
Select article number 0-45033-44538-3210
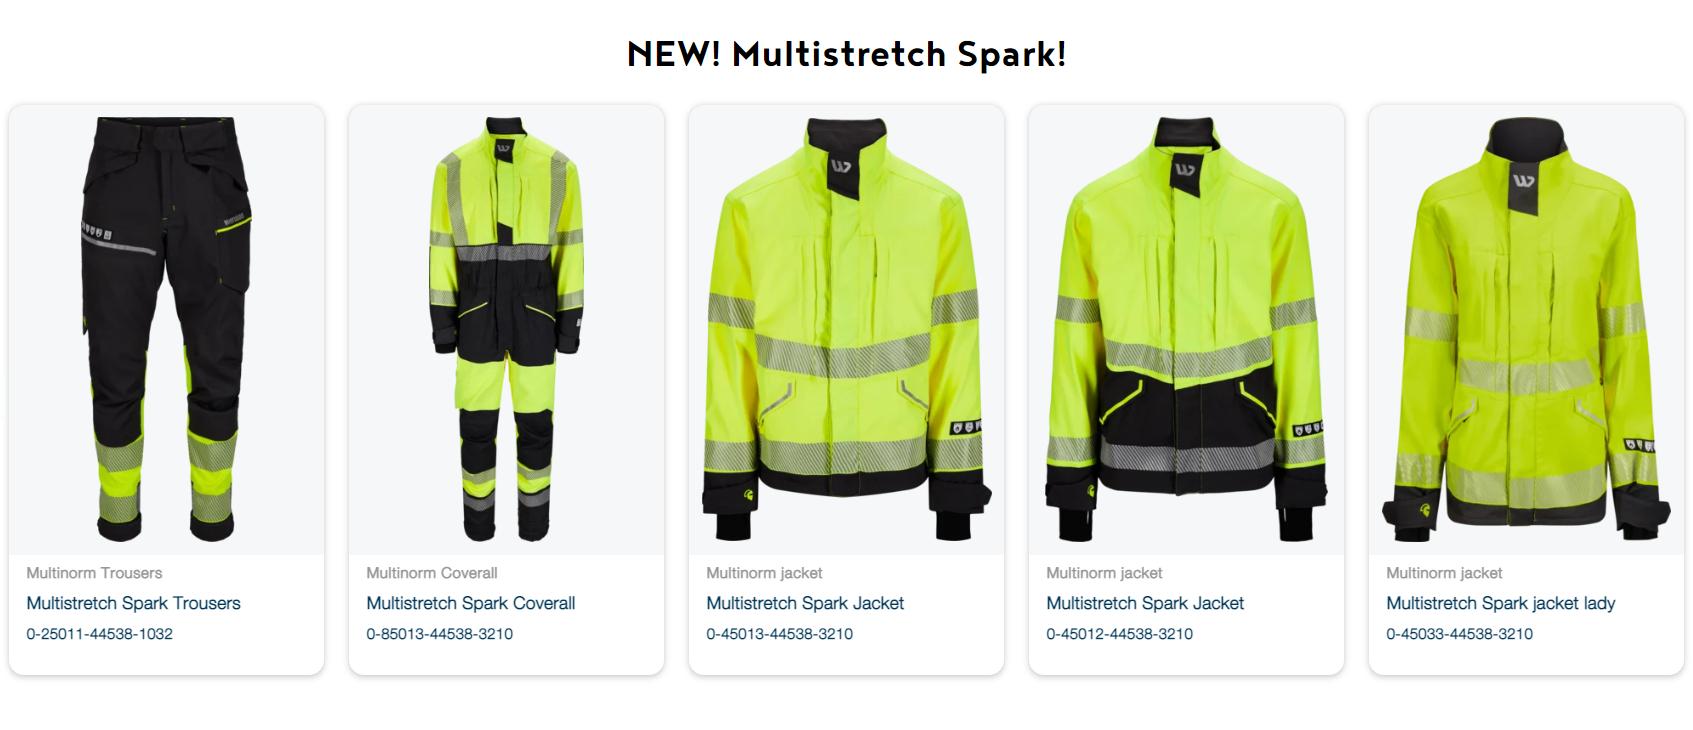click(x=1459, y=634)
